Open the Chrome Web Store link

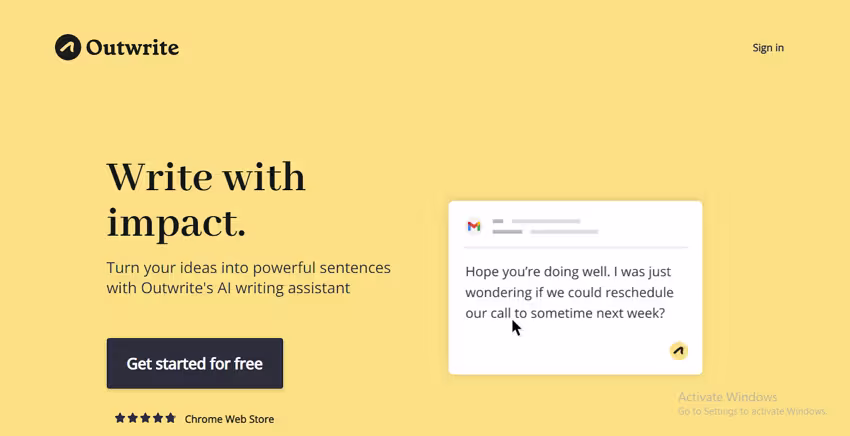coord(229,419)
